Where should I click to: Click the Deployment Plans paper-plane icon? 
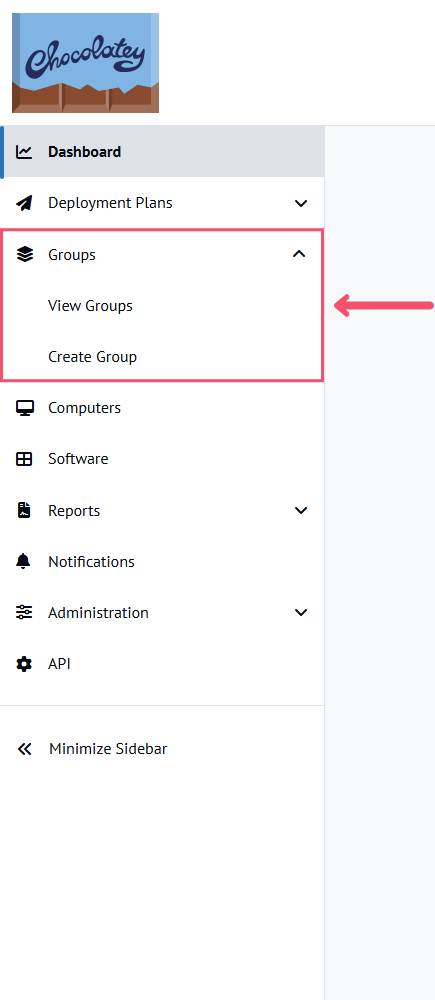24,203
